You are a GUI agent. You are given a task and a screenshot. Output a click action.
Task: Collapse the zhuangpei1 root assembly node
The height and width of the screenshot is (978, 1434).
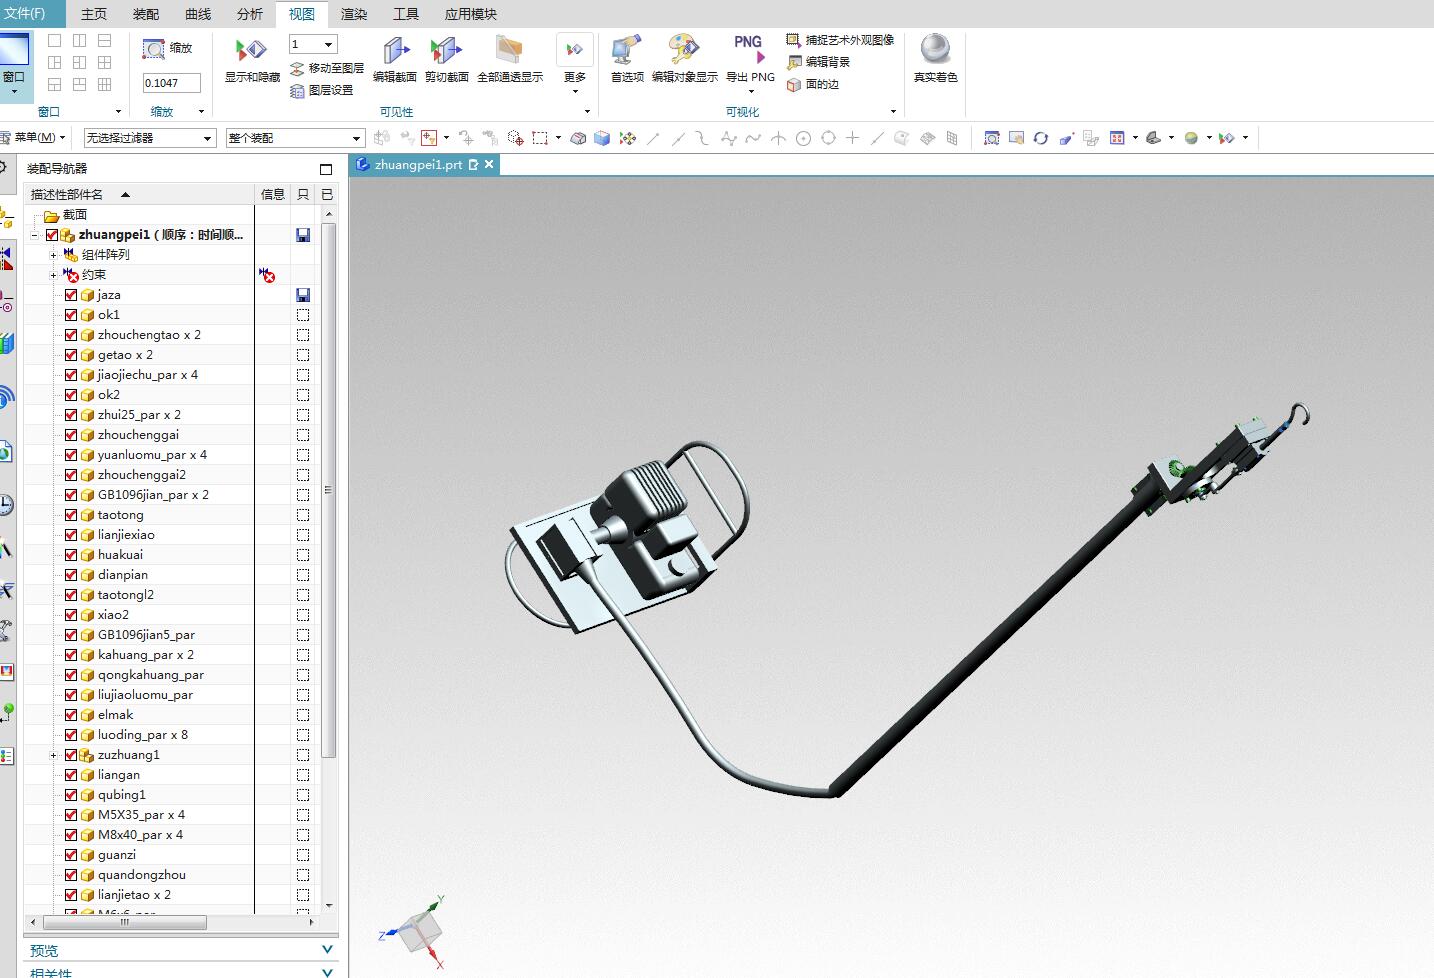coord(35,235)
